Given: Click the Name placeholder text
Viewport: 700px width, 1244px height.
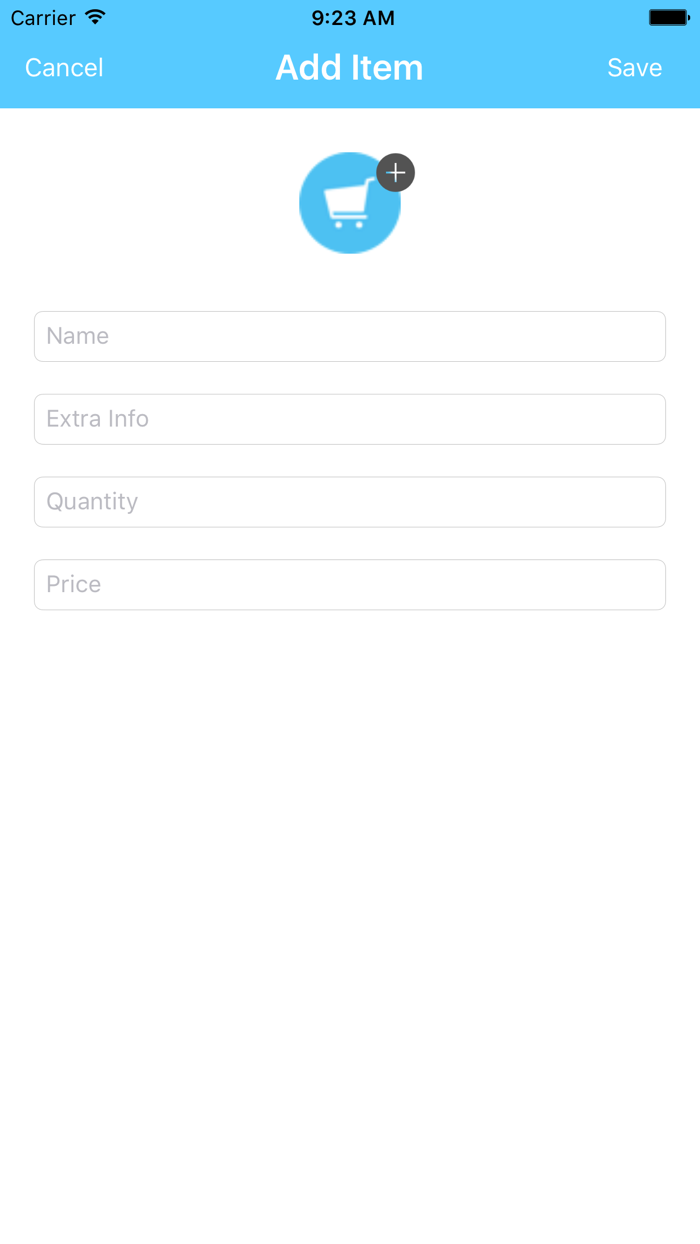Looking at the screenshot, I should 77,336.
